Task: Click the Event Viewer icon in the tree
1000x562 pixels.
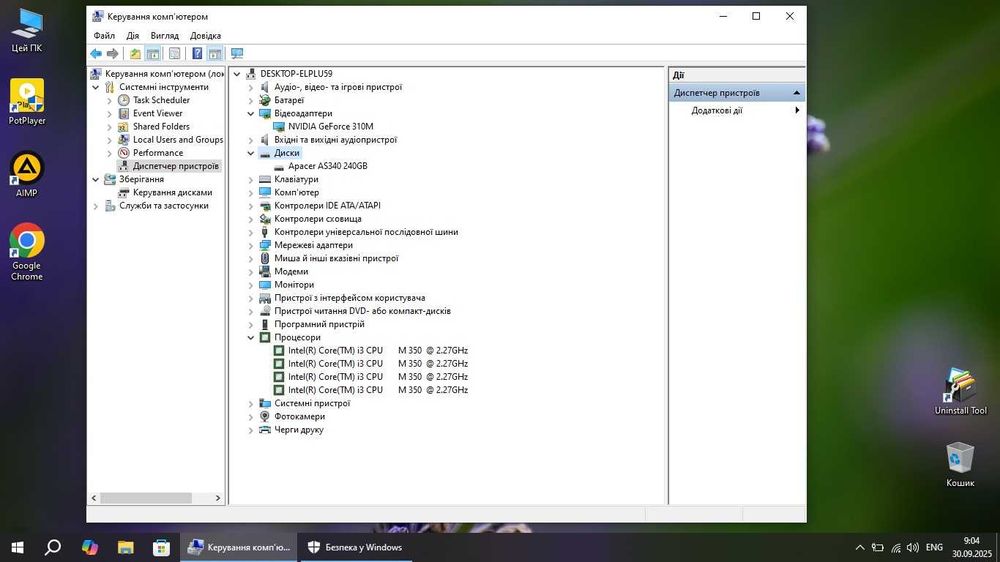Action: (124, 114)
